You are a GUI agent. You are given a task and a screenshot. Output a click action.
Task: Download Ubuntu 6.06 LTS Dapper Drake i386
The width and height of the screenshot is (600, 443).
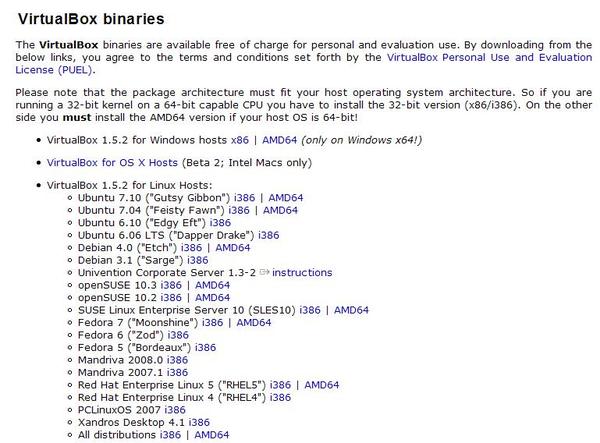[269, 235]
